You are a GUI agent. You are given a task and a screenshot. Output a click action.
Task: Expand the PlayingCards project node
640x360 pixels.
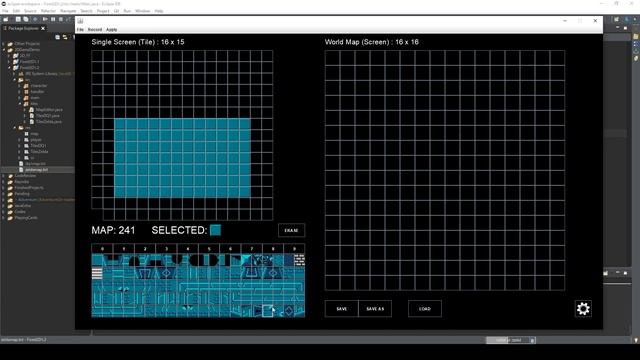[x=4, y=218]
